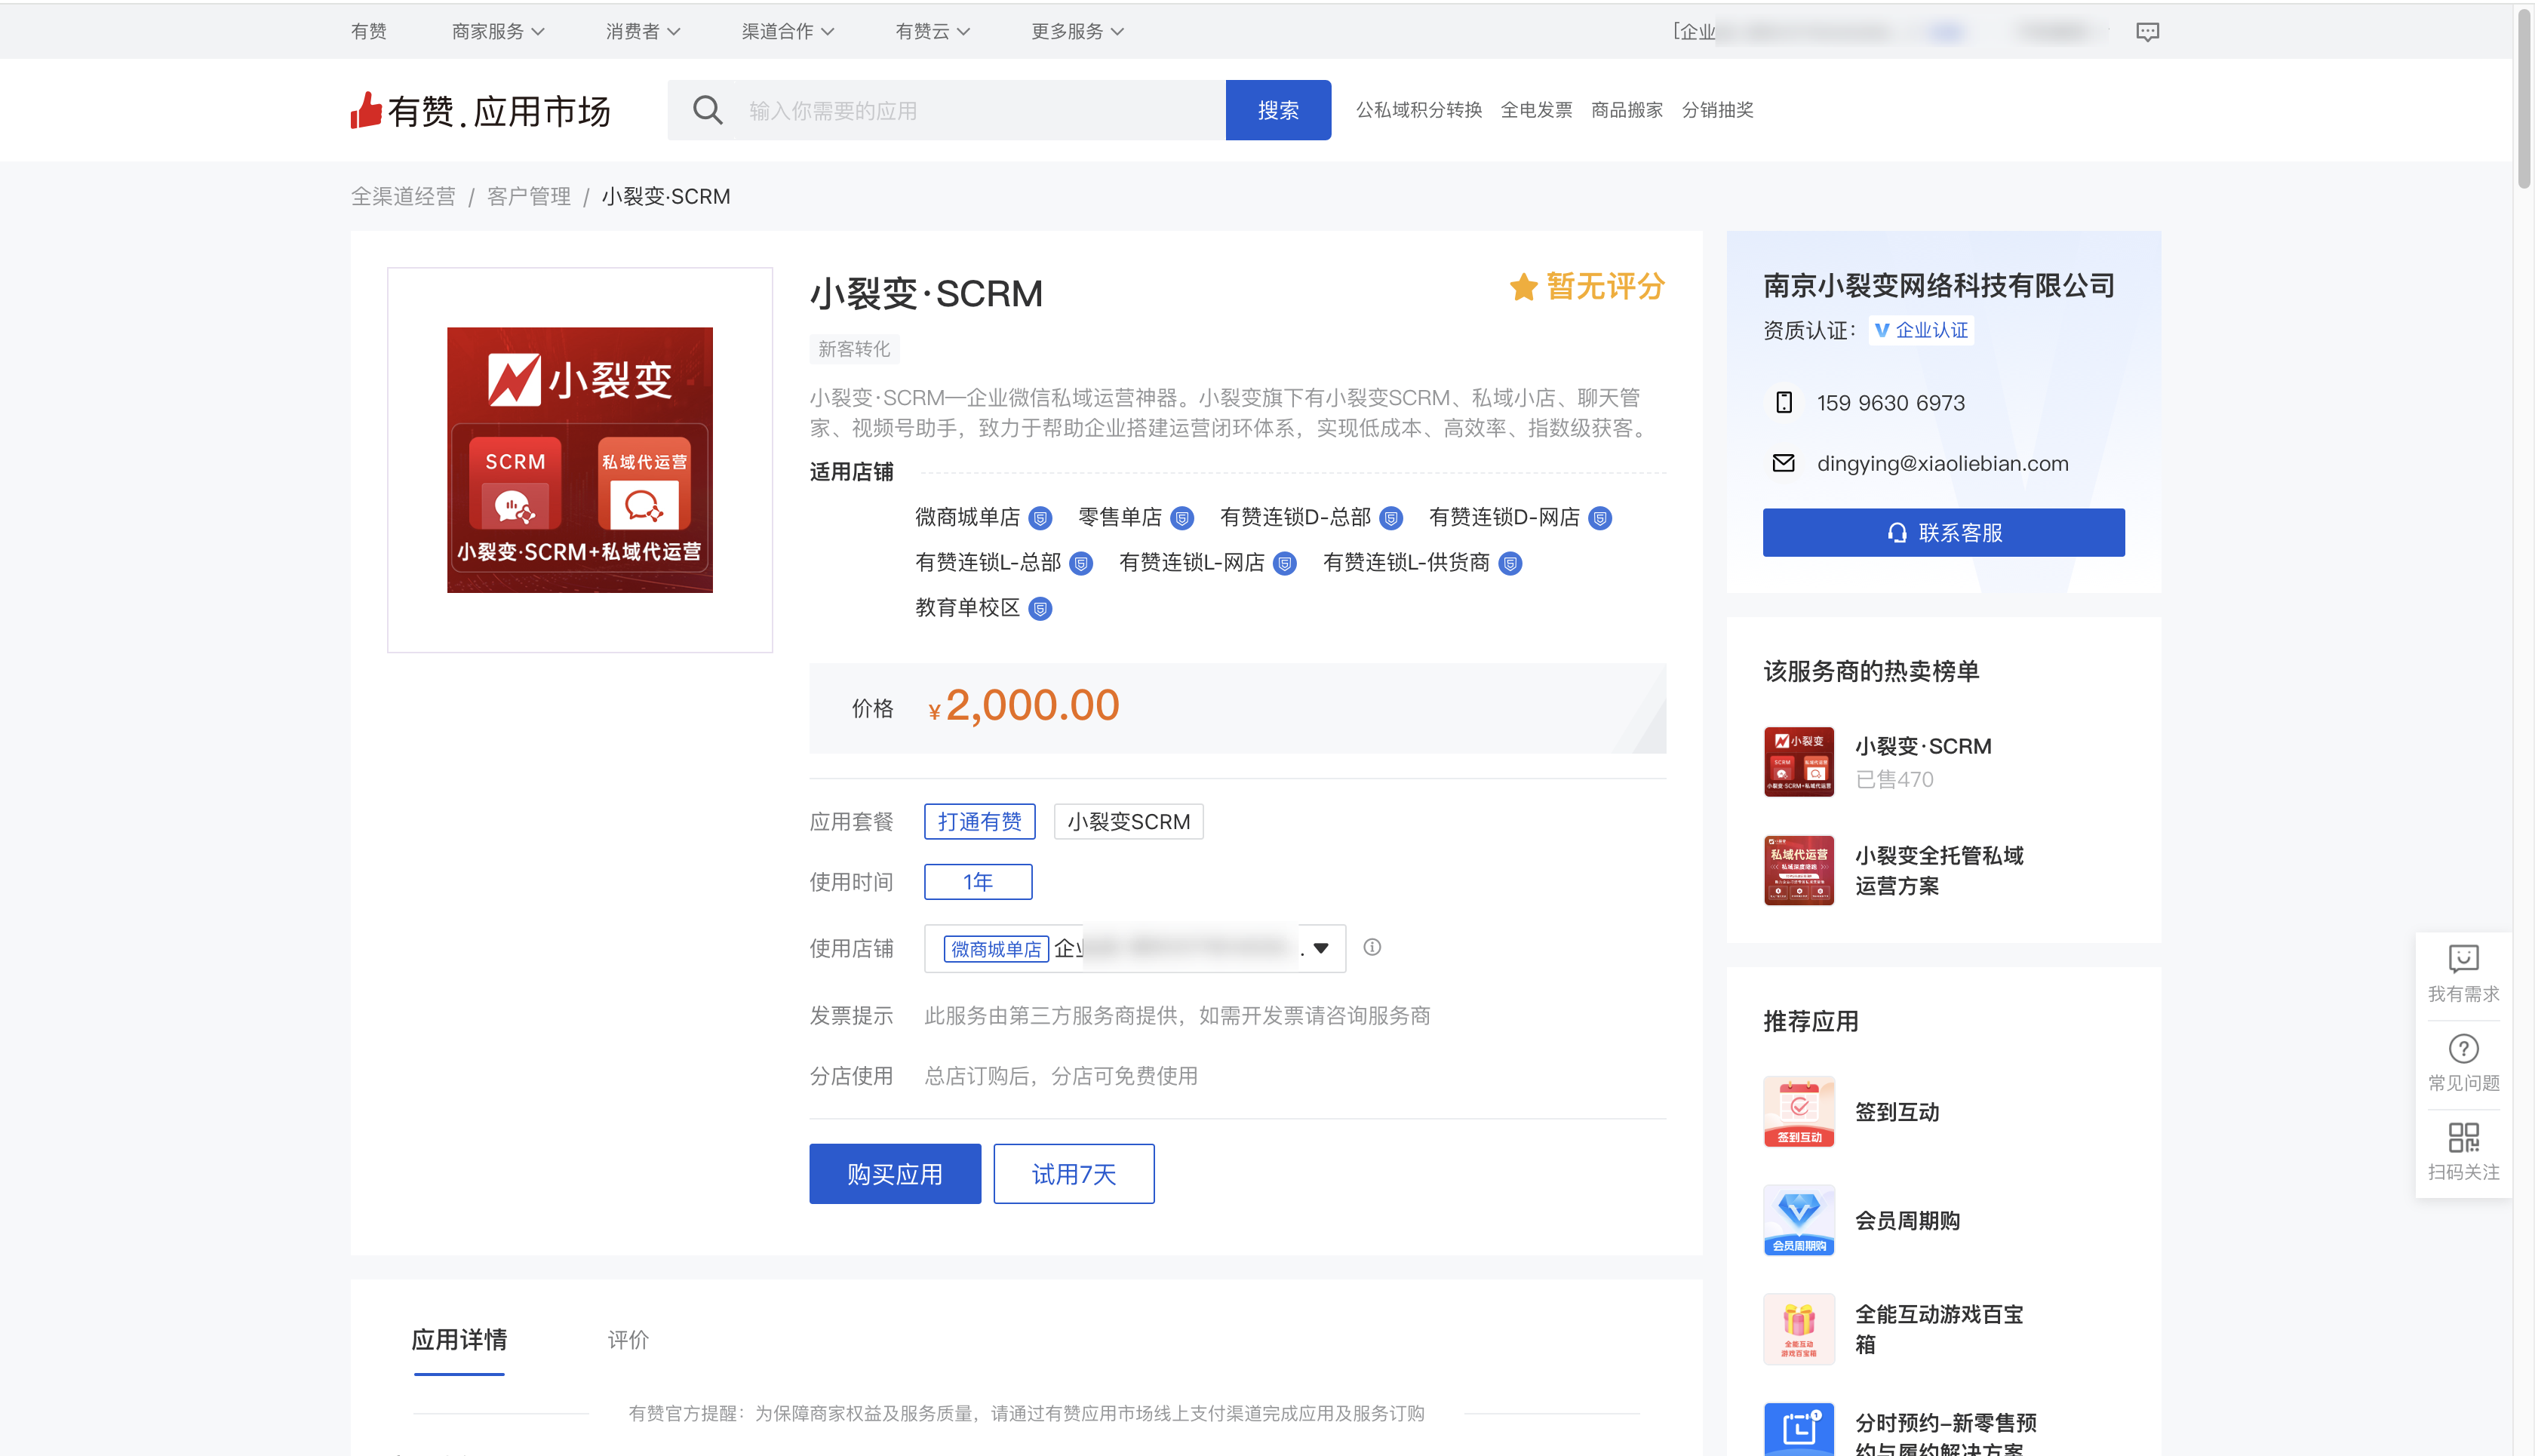The image size is (2535, 1456).
Task: Click 企业认证 verification badge
Action: [x=1921, y=330]
